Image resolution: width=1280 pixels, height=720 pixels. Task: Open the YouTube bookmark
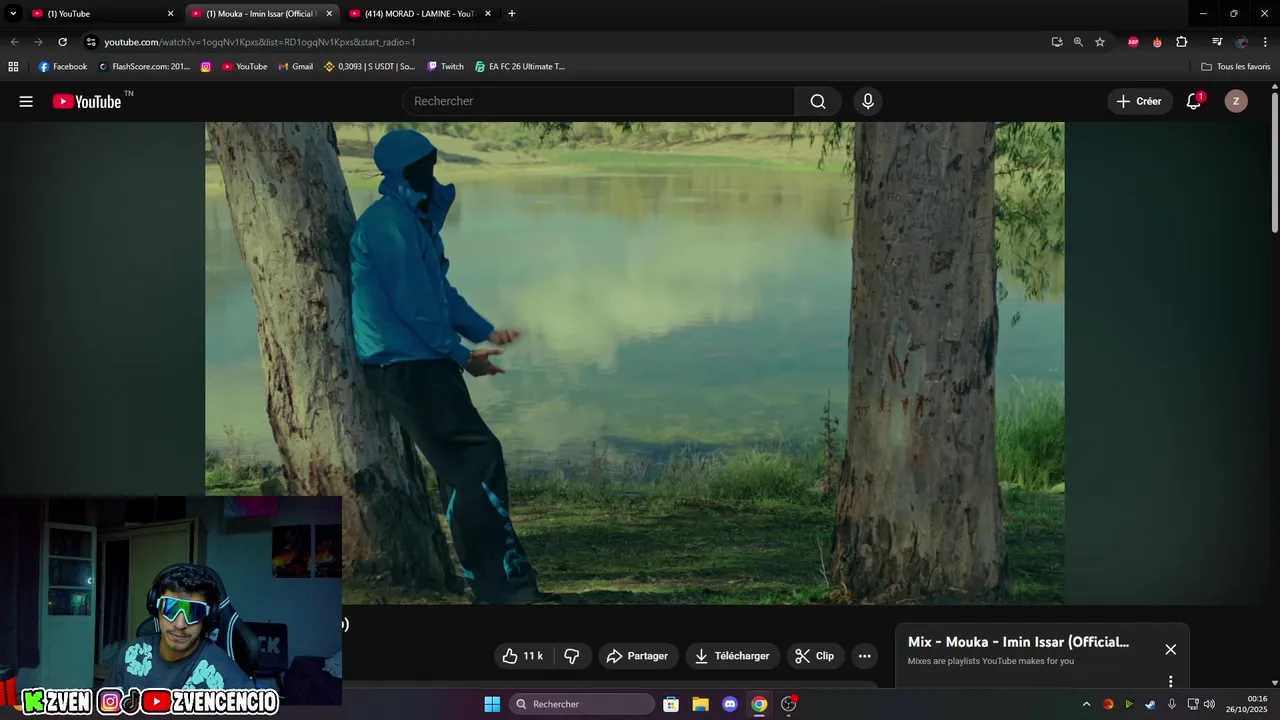(245, 67)
